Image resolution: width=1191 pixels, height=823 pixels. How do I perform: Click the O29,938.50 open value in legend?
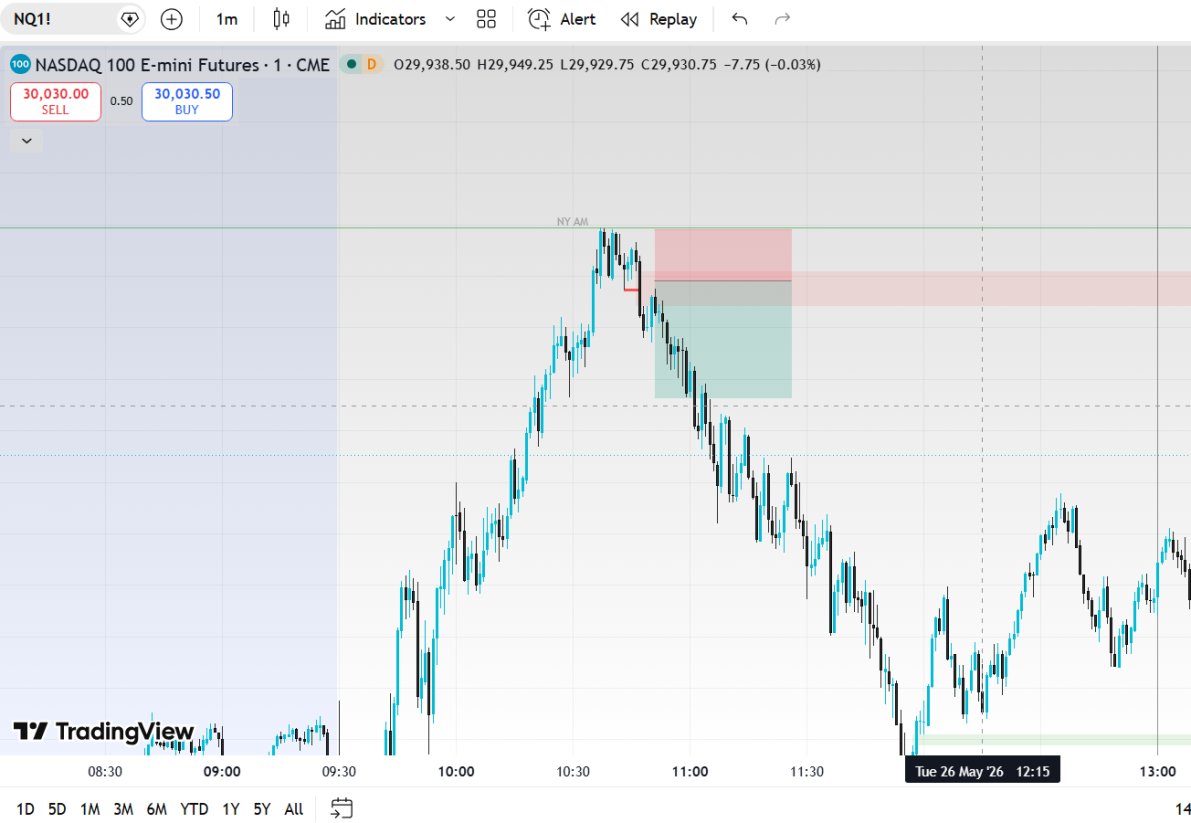431,65
